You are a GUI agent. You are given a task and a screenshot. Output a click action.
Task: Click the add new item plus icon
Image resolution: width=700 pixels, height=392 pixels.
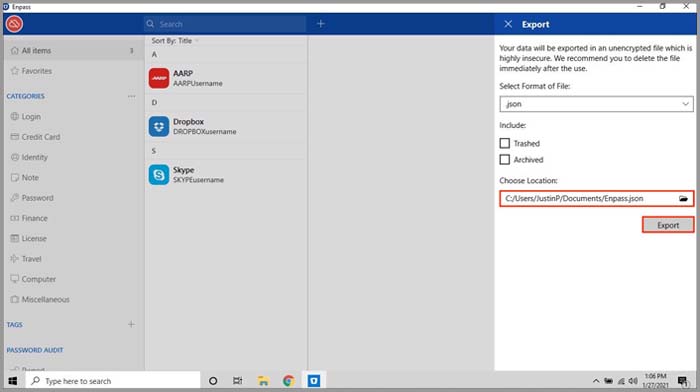click(321, 24)
